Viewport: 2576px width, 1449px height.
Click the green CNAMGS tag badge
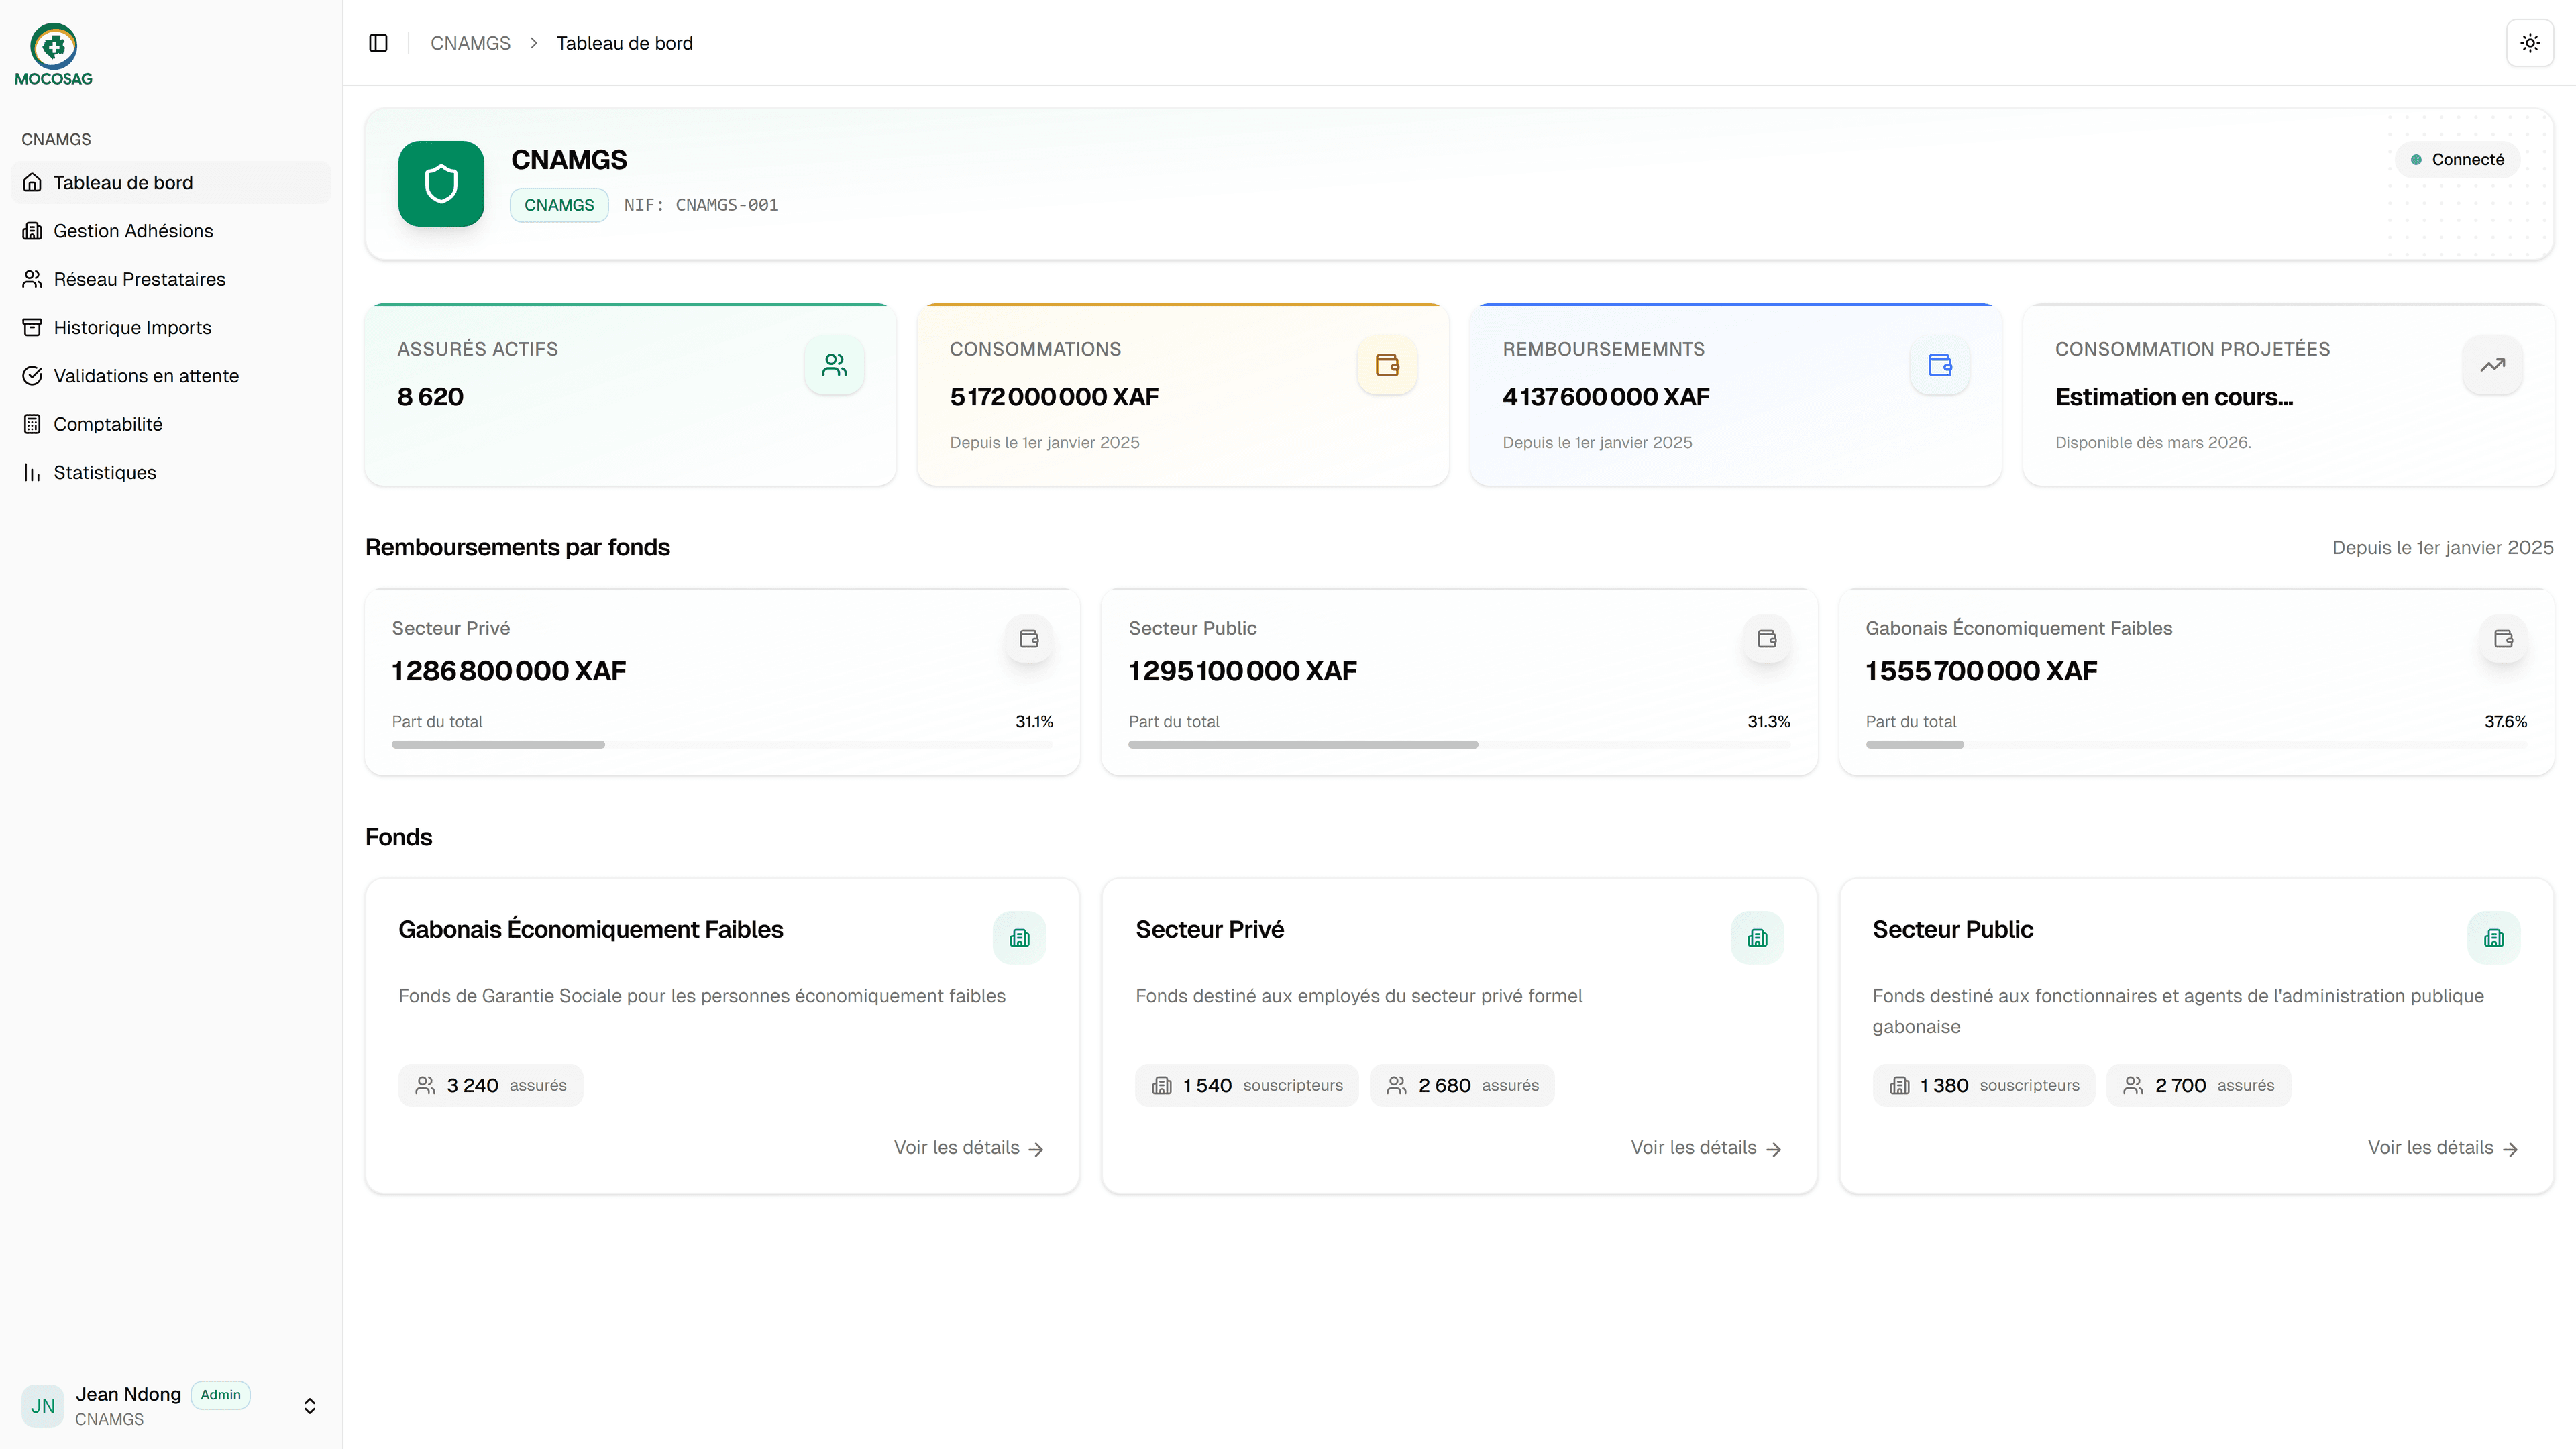[x=559, y=205]
